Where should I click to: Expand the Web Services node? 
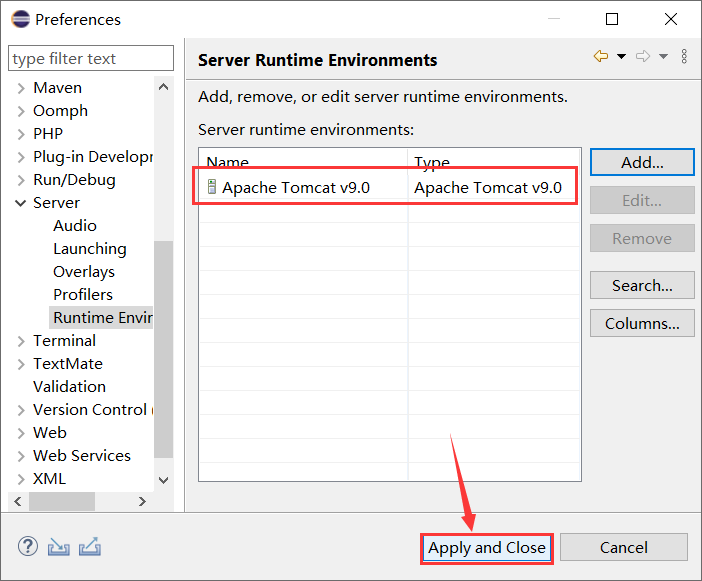21,456
